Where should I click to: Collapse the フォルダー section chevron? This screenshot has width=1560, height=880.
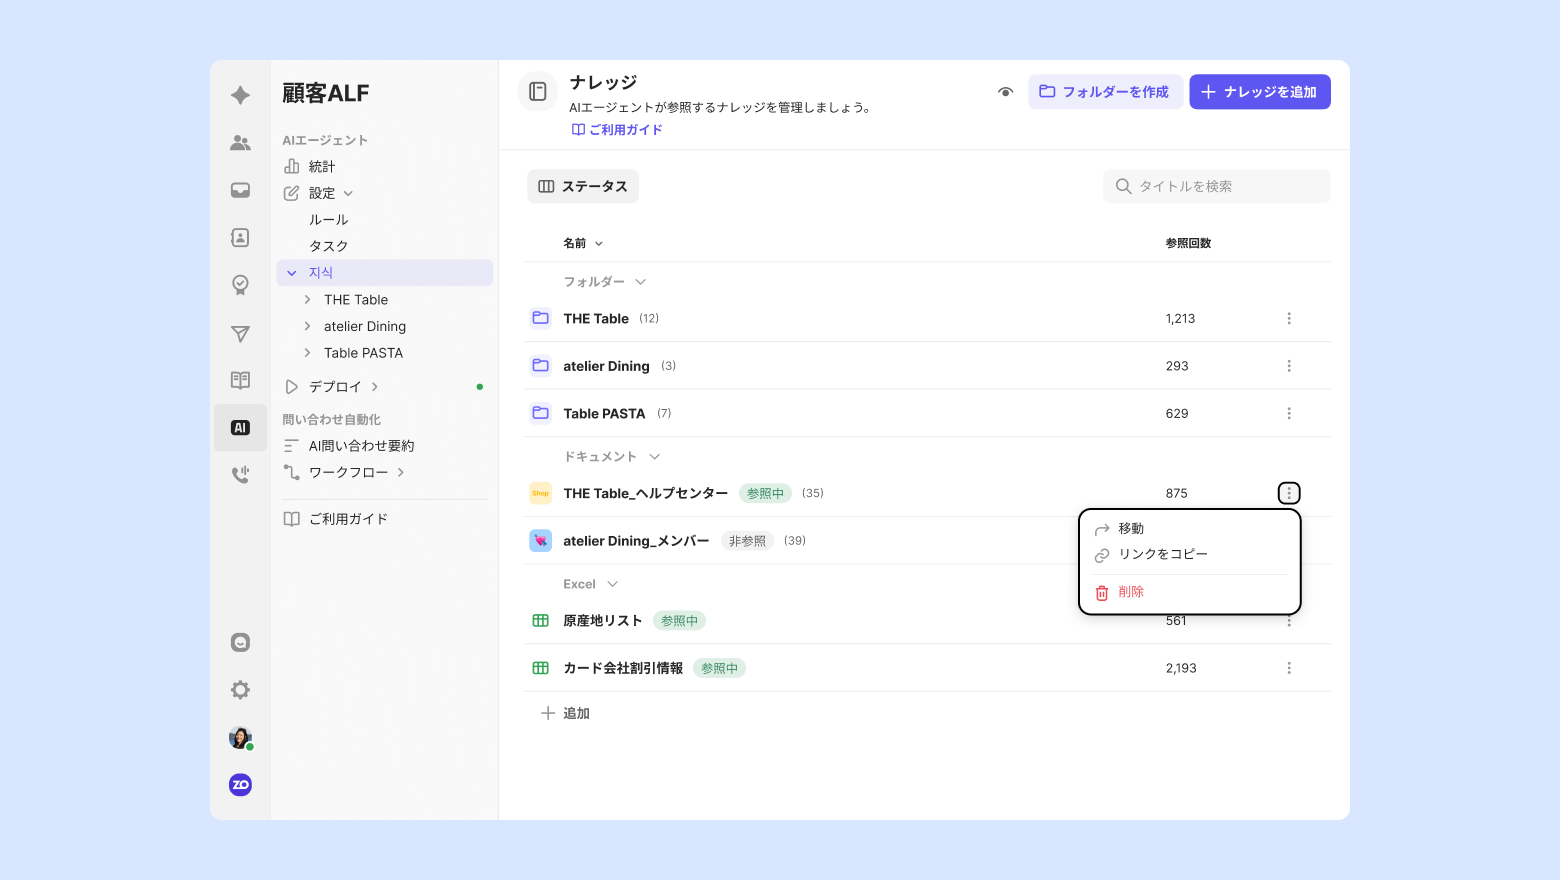coord(640,282)
